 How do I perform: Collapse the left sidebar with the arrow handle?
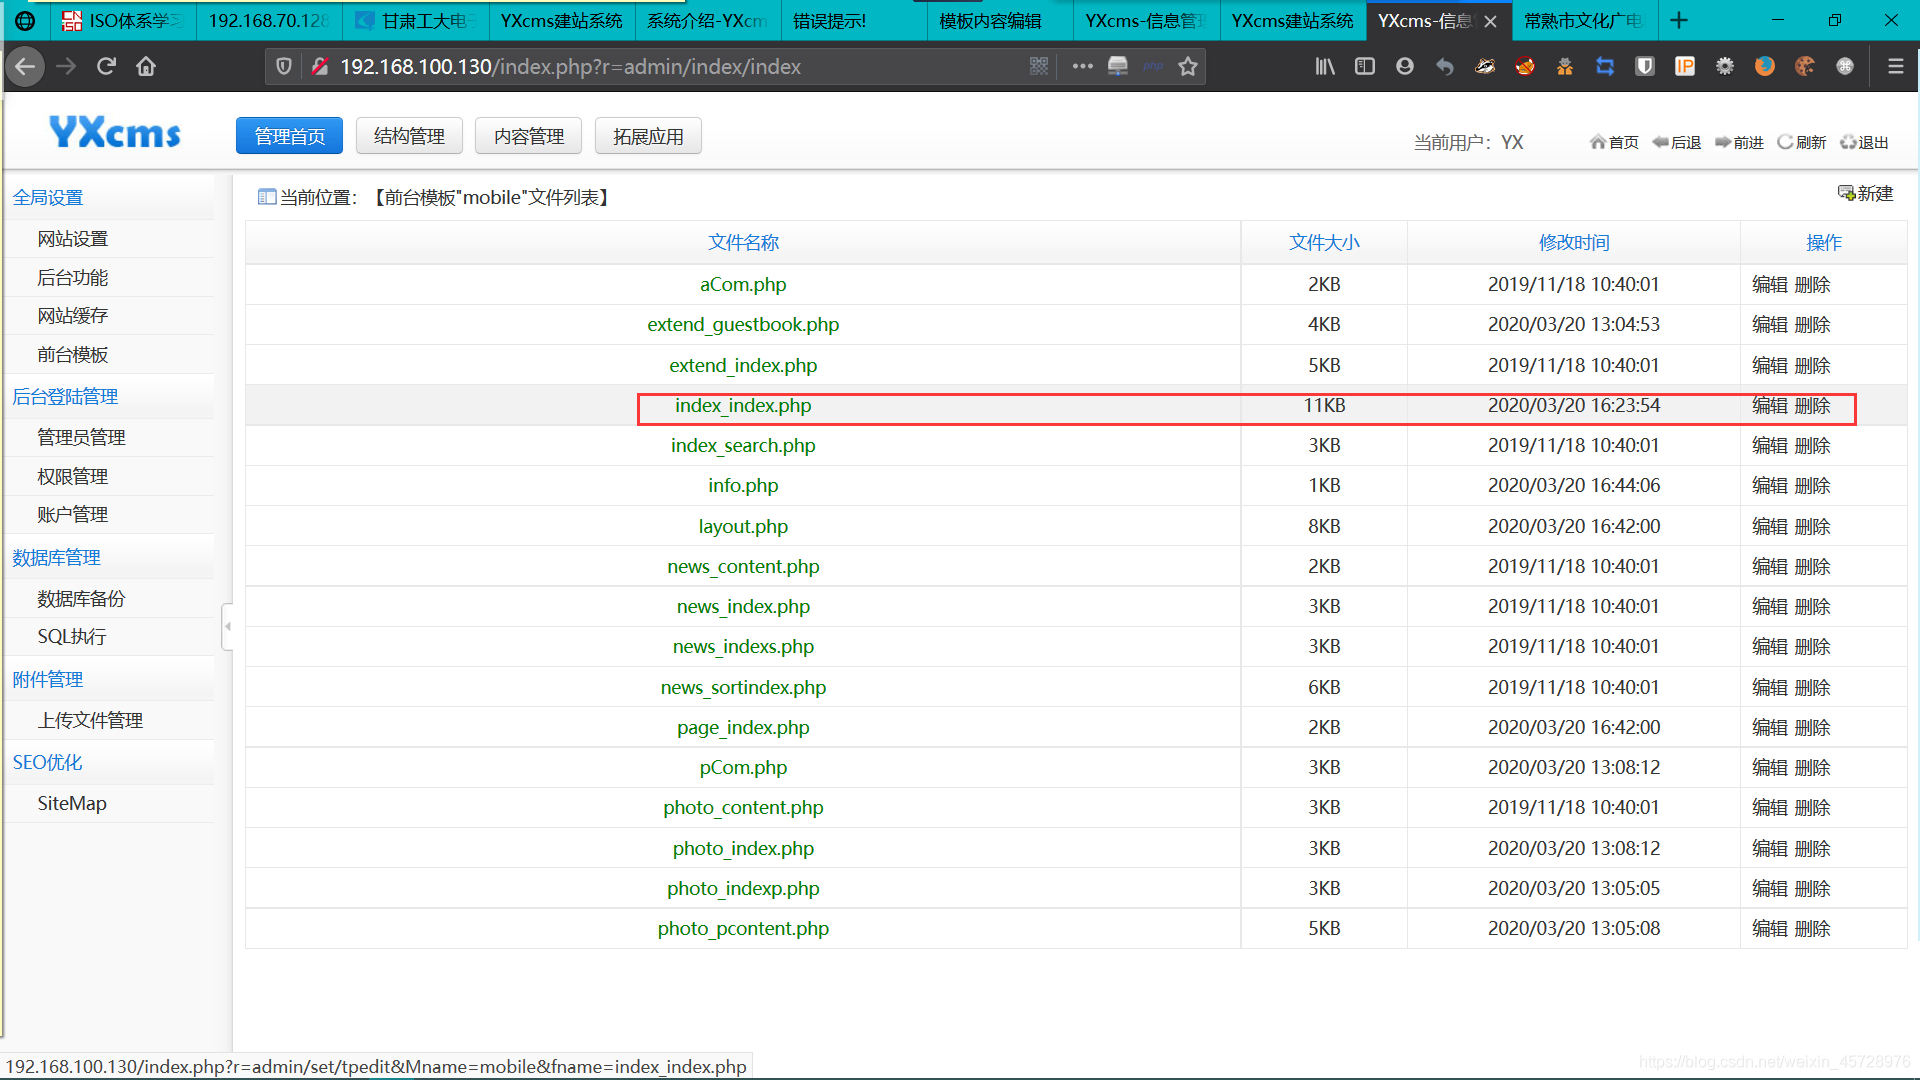click(x=227, y=627)
